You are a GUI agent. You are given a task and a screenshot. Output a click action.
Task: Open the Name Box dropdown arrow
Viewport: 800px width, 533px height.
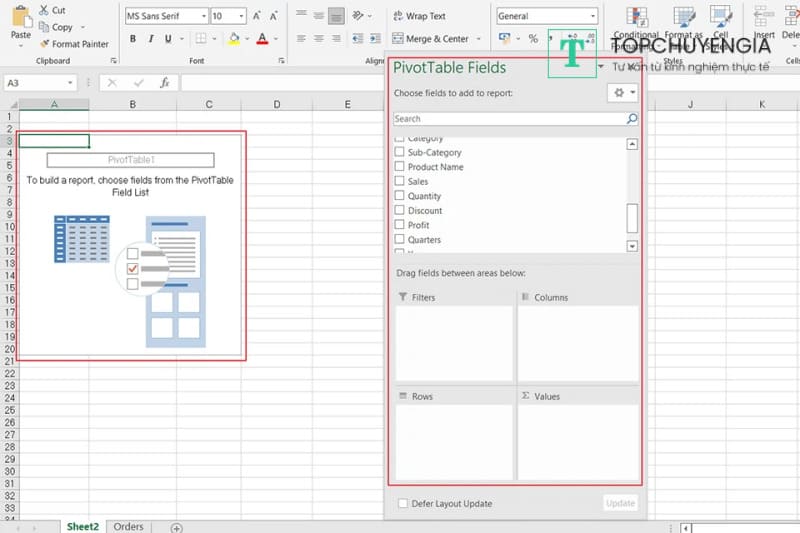coord(70,83)
